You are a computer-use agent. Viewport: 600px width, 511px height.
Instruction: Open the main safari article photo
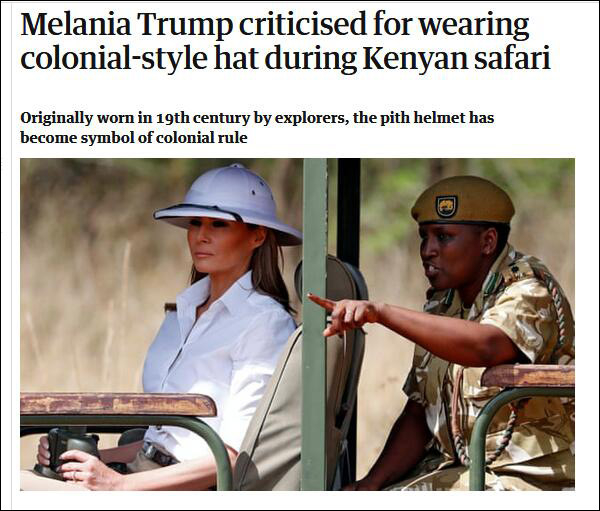click(297, 324)
